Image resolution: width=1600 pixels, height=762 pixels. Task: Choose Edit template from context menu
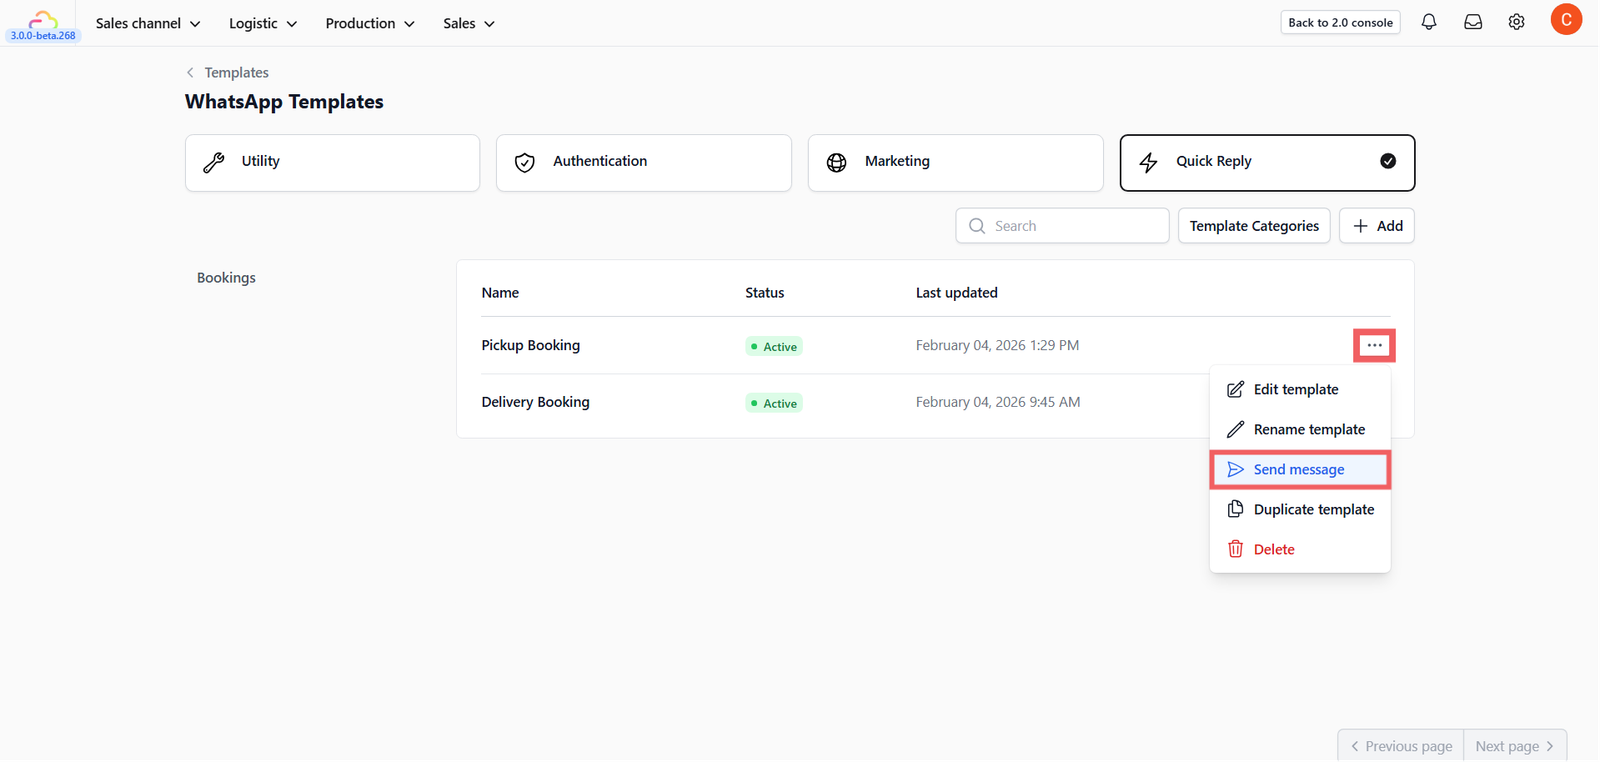1300,389
